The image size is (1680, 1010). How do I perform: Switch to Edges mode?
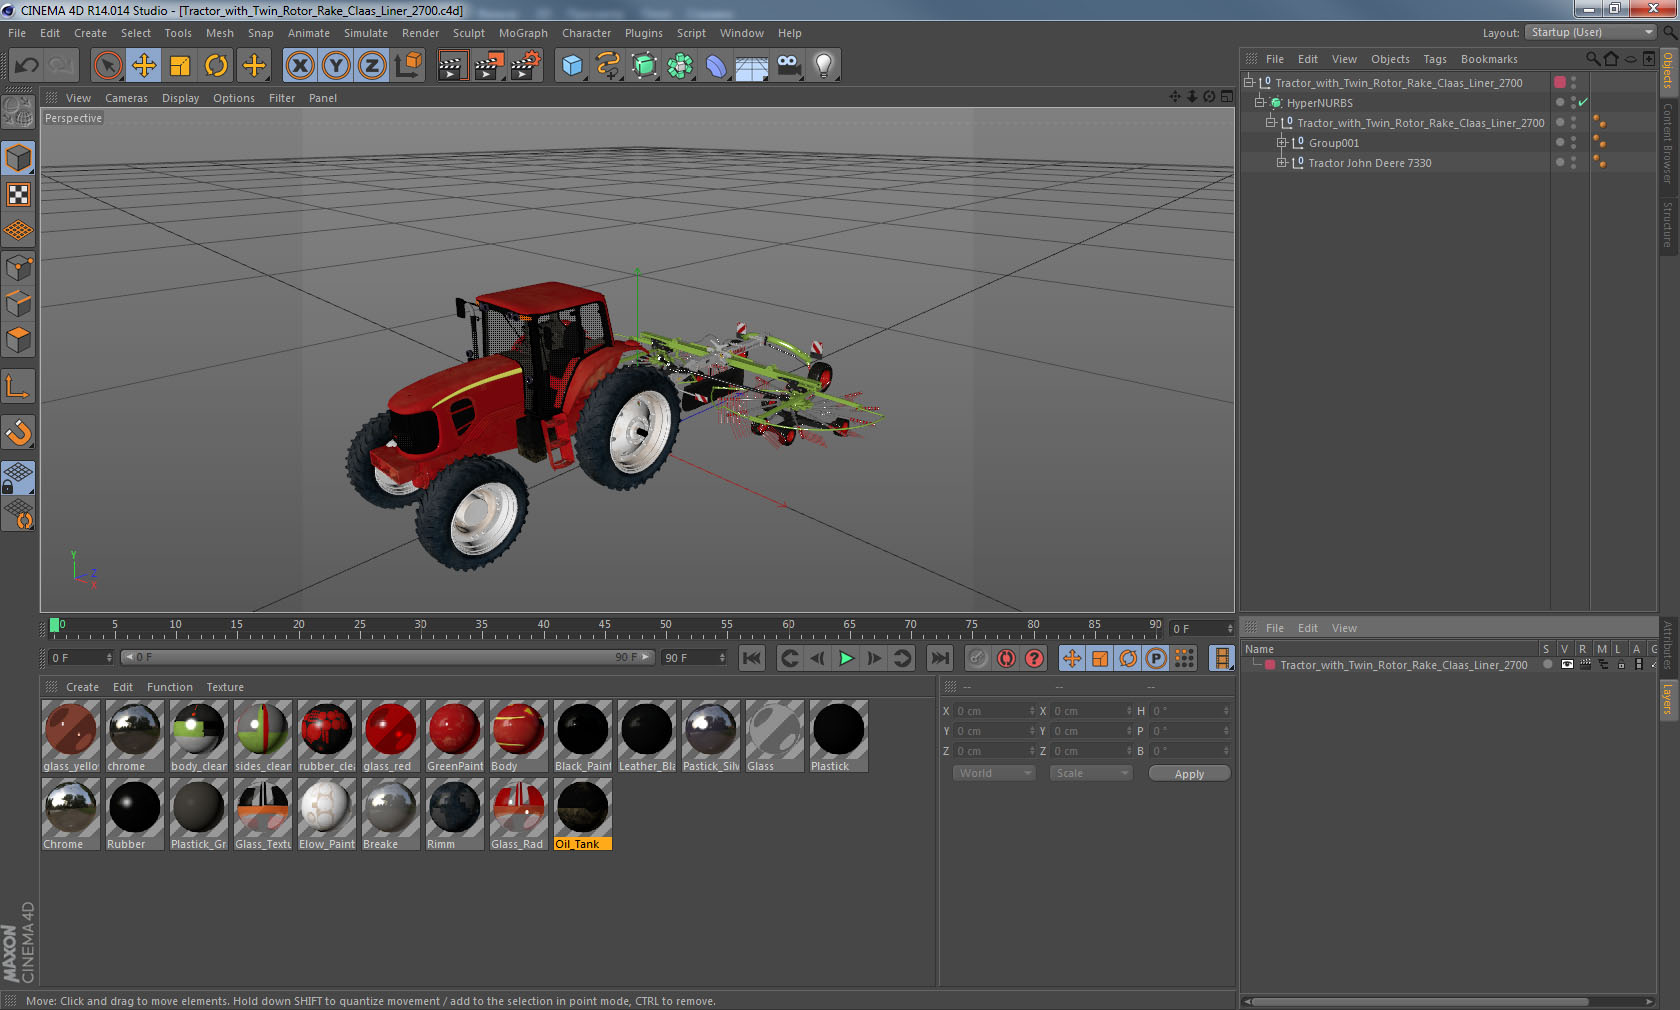click(18, 304)
